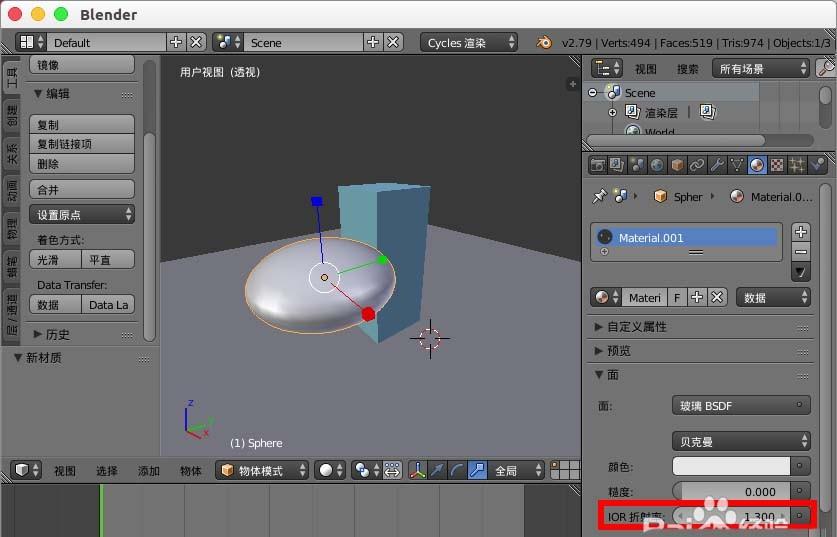Create a new material with plus icon
The height and width of the screenshot is (537, 837).
(697, 297)
